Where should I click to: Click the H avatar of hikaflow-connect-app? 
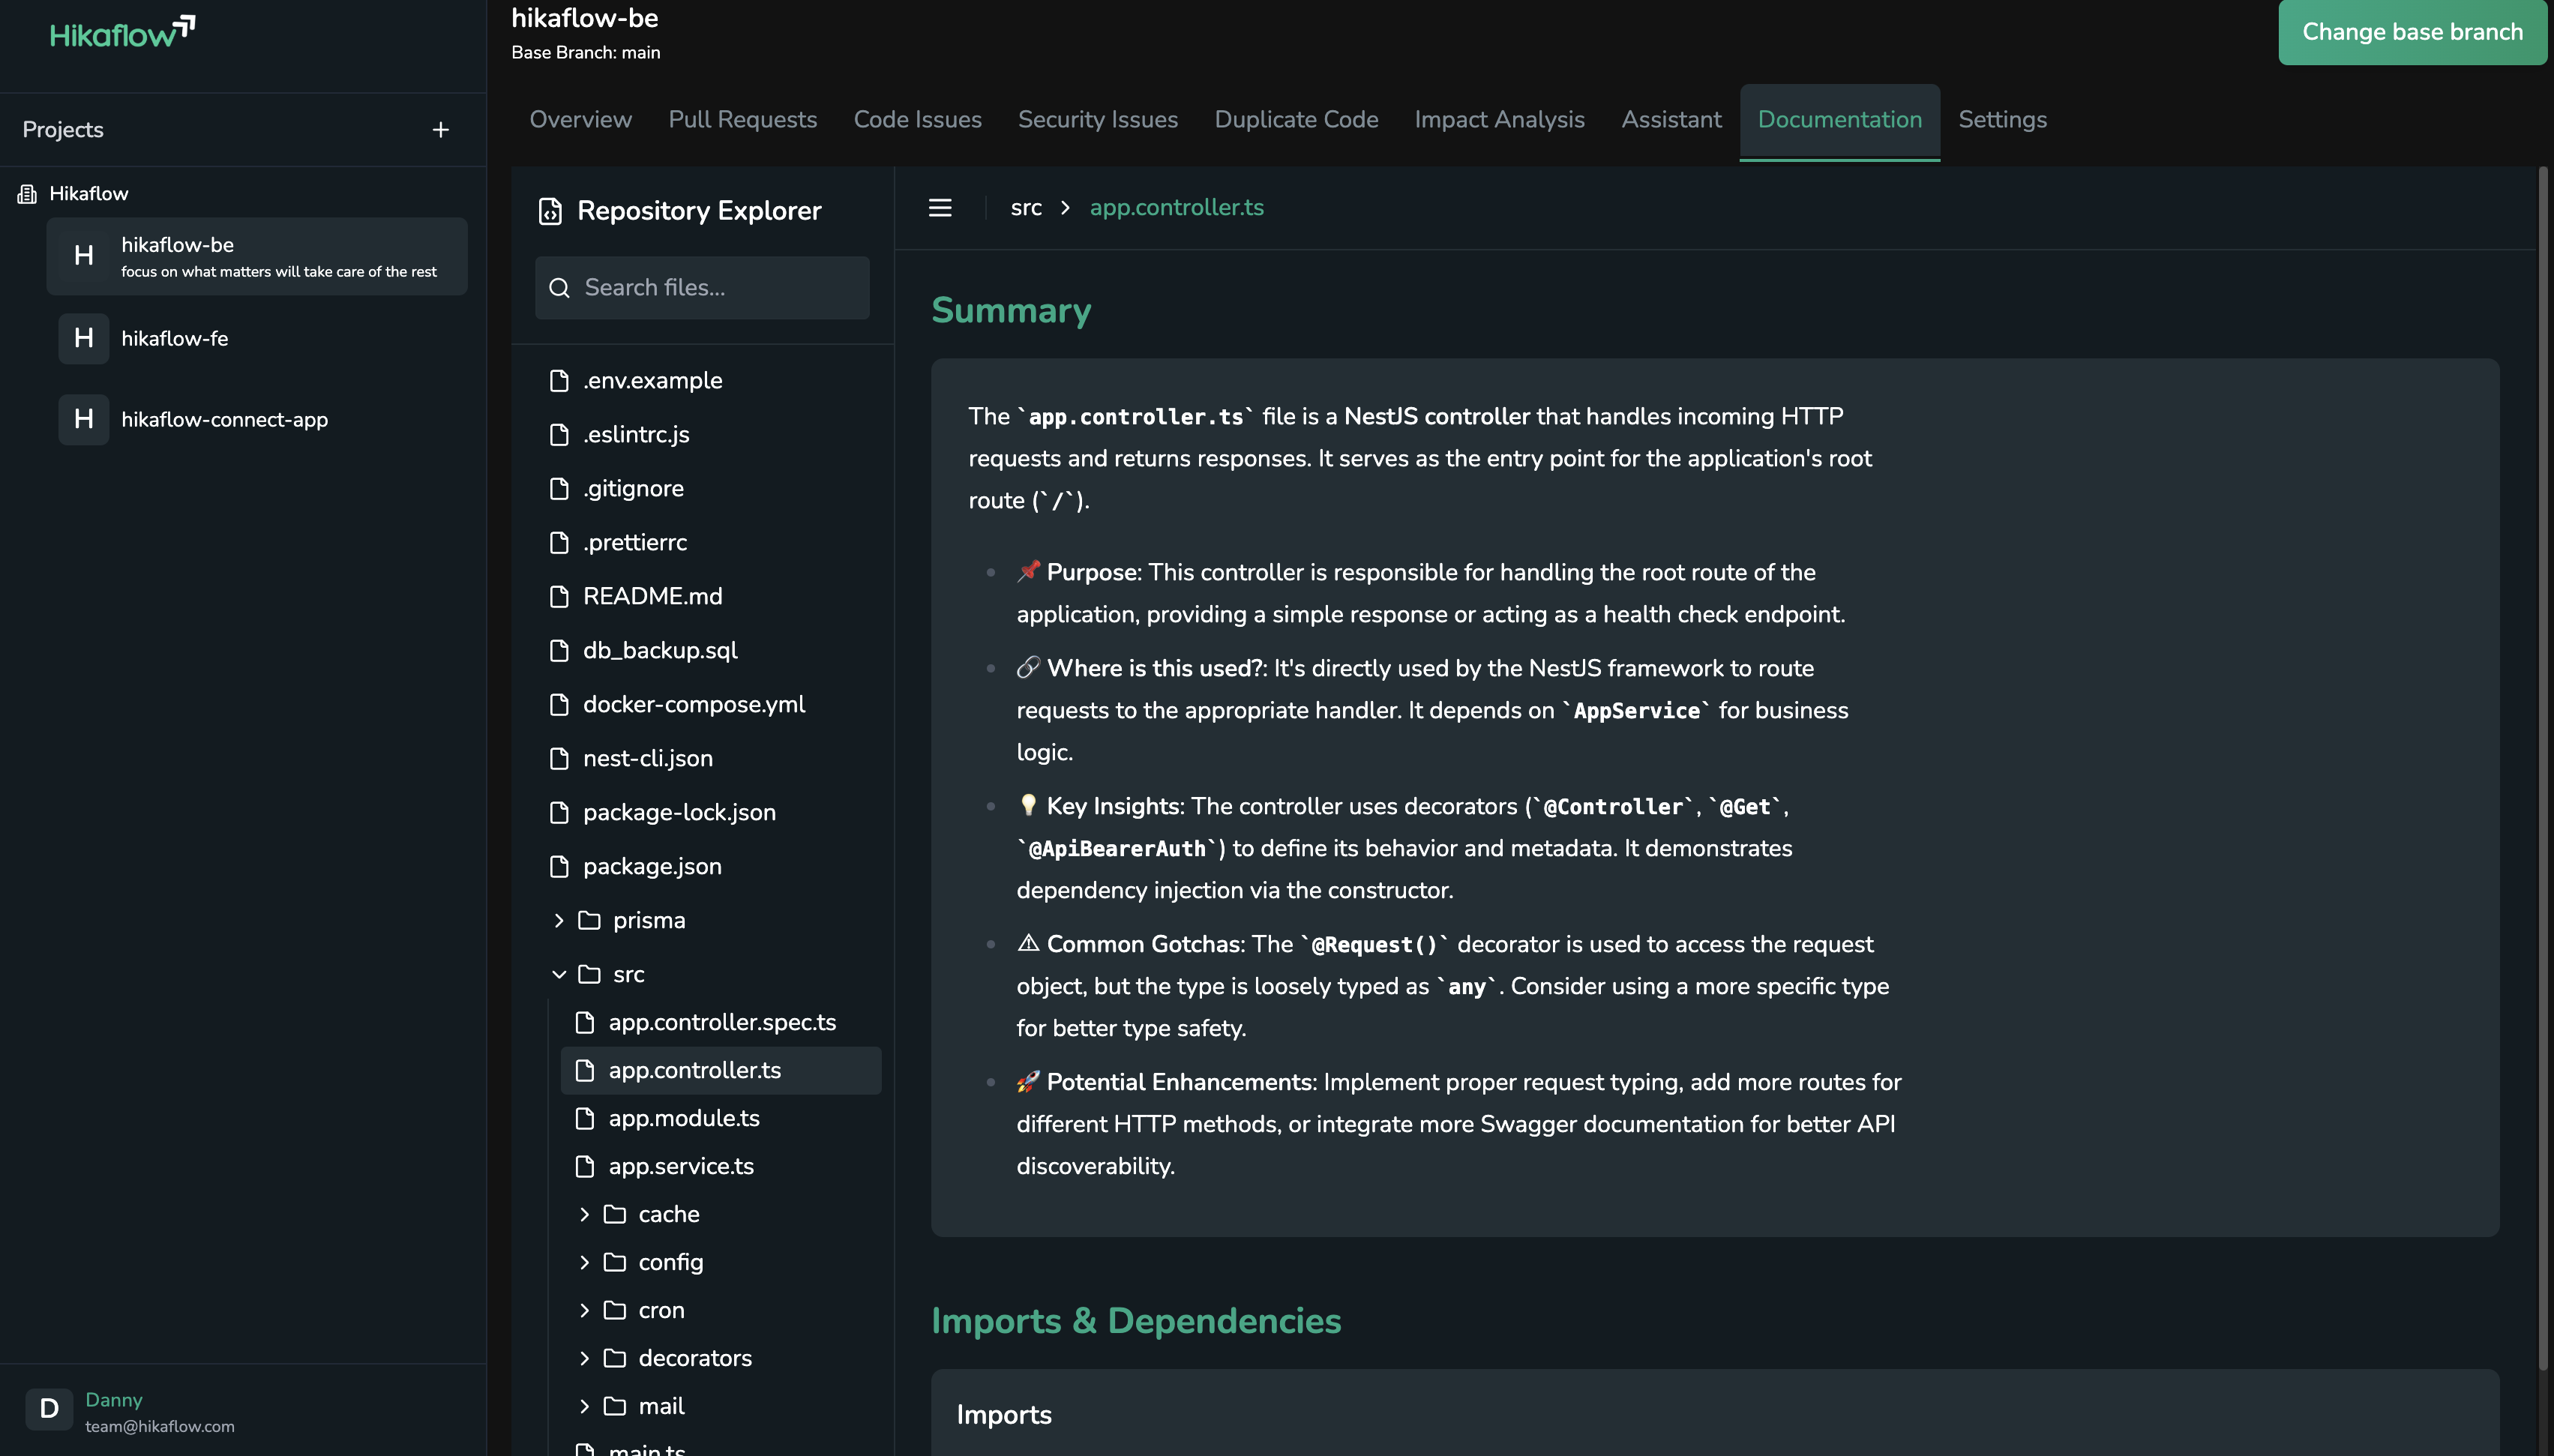(83, 420)
